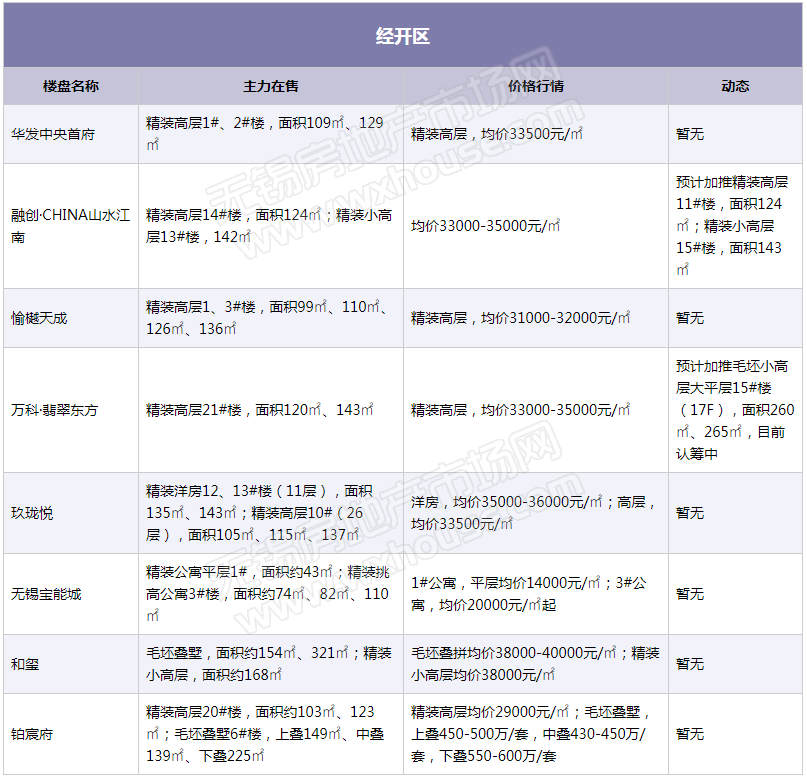
Task: Select the 融创·CHINA山水江南 project name
Action: tap(70, 226)
